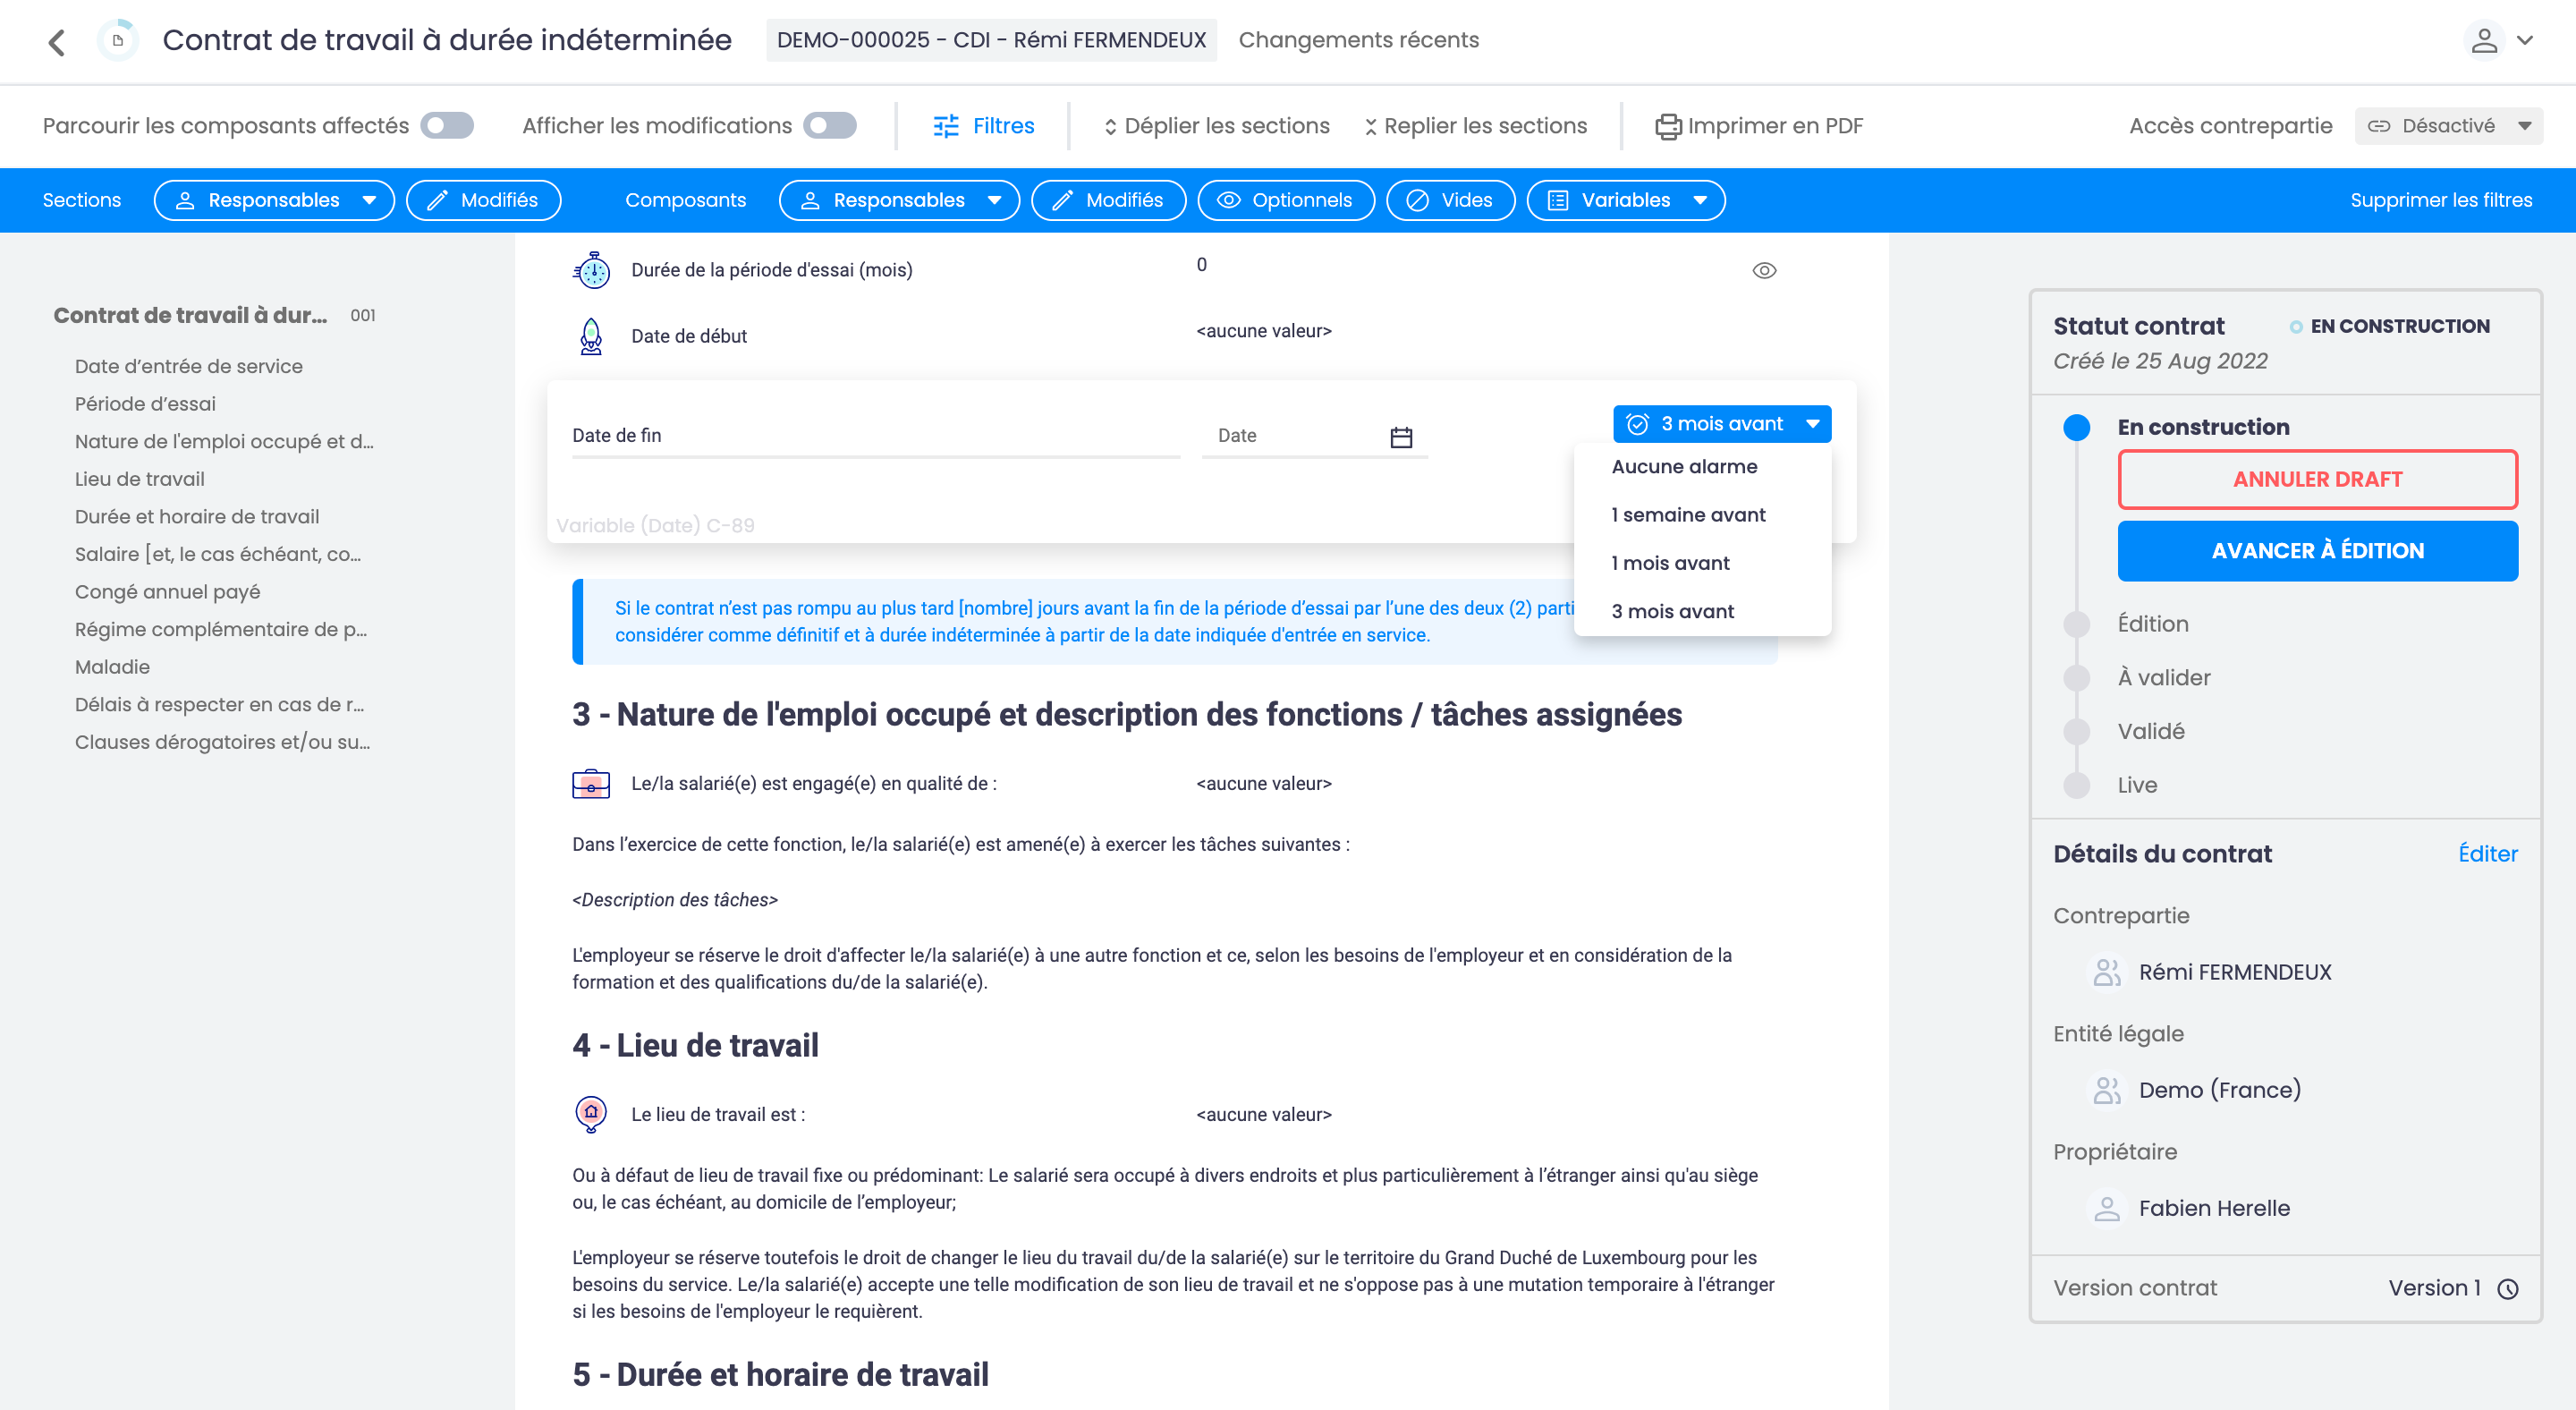Toggle visibility eye next to période d'essai value
2576x1410 pixels.
[x=1764, y=269]
